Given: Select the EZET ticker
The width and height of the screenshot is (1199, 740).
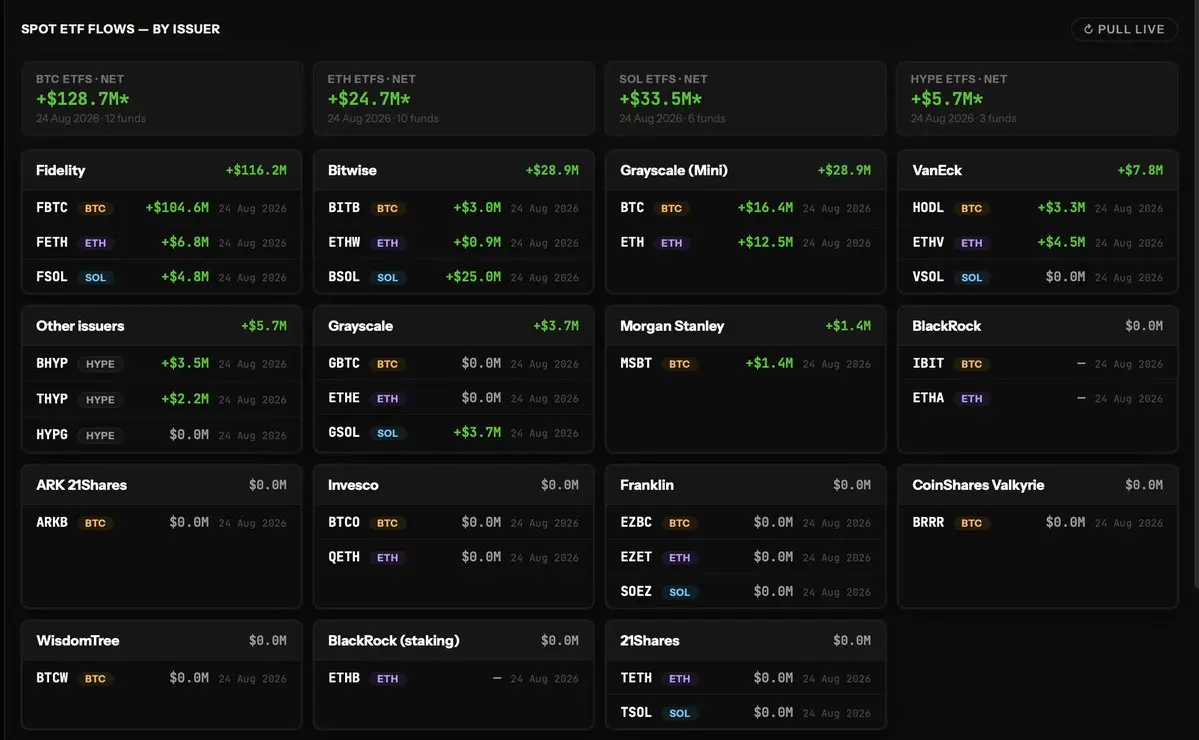Looking at the screenshot, I should (636, 557).
